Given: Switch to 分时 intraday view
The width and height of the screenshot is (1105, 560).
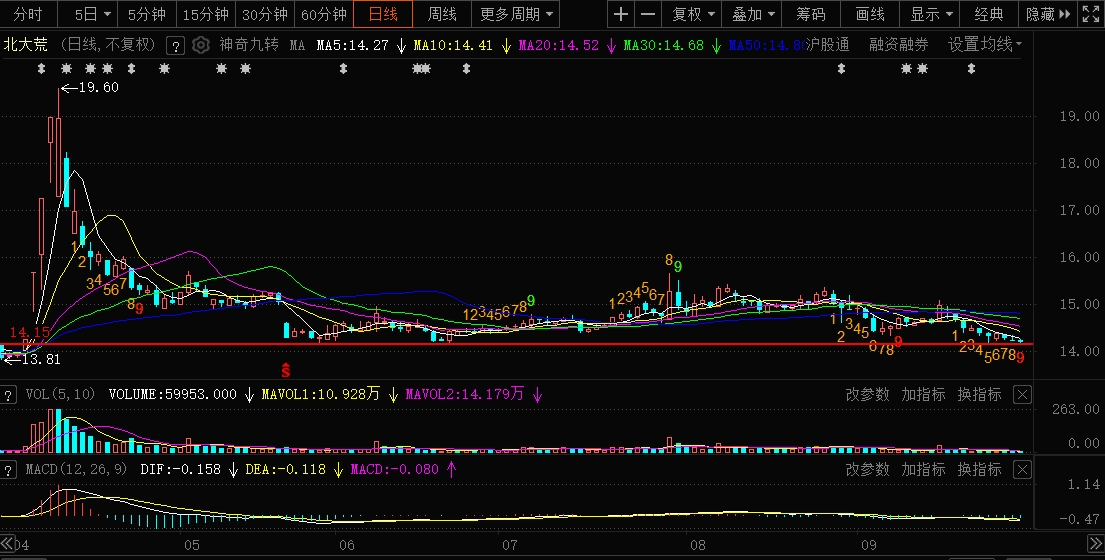Looking at the screenshot, I should (x=27, y=14).
